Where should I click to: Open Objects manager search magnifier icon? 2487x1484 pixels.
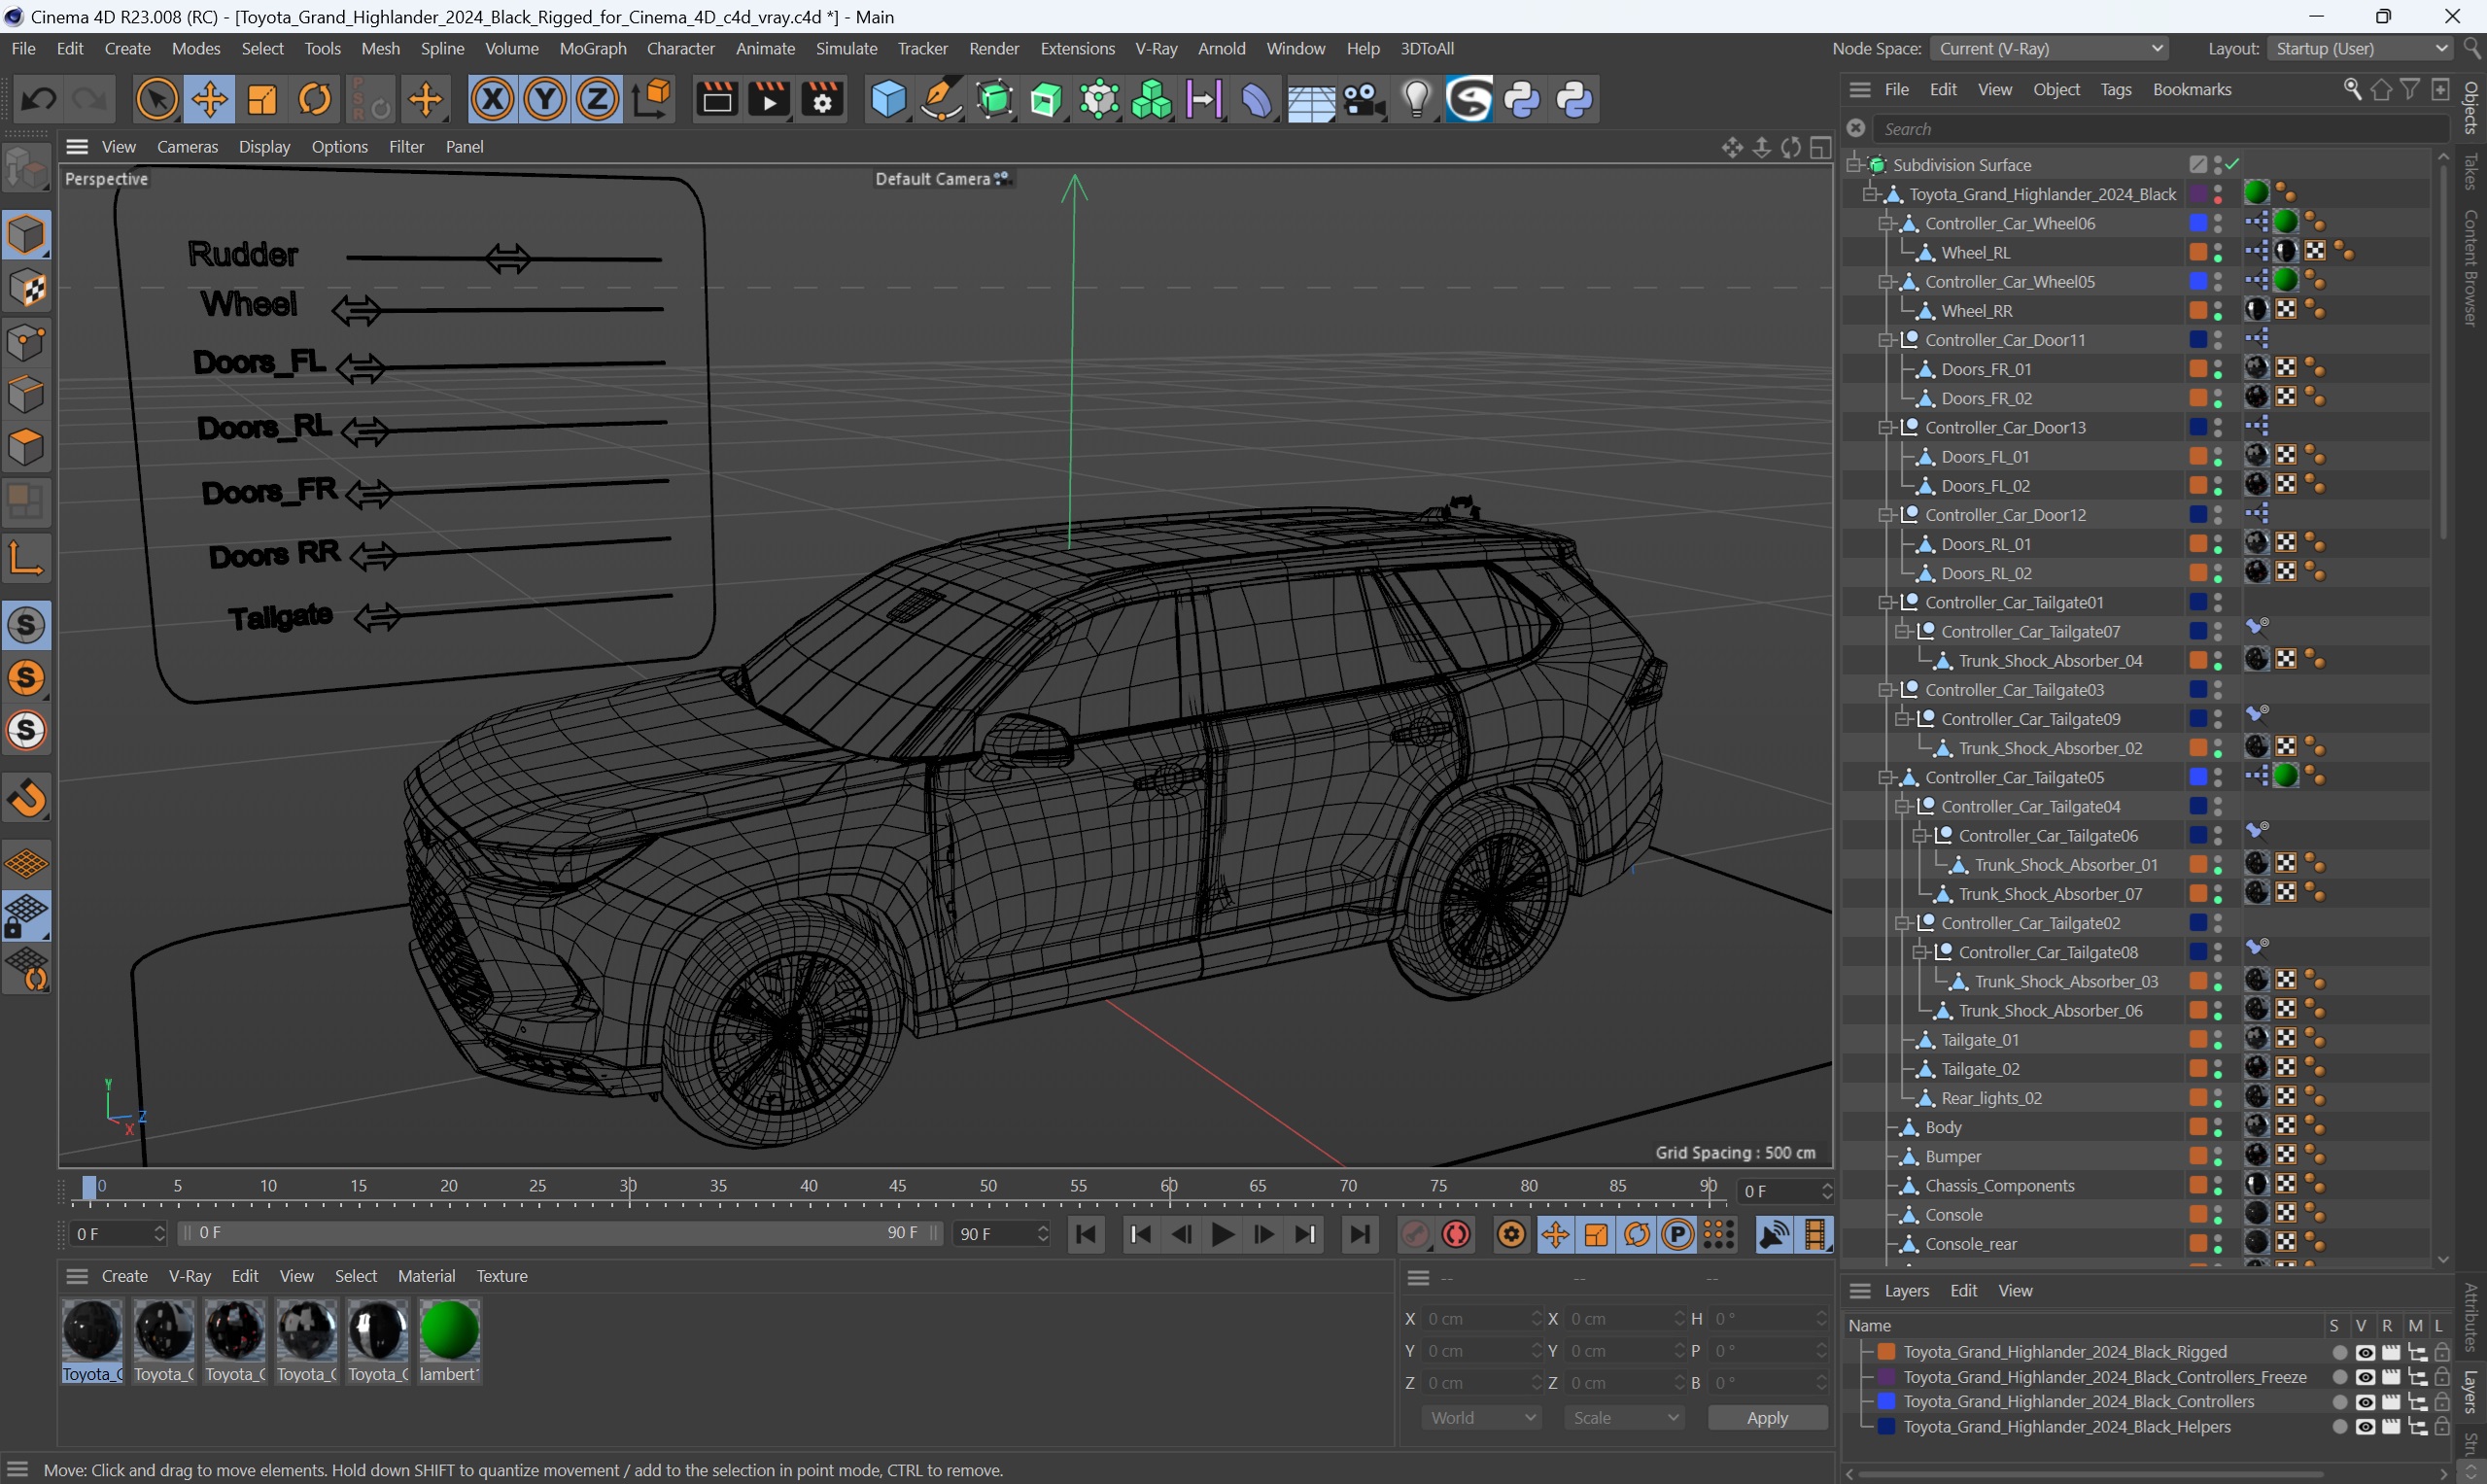tap(2352, 89)
